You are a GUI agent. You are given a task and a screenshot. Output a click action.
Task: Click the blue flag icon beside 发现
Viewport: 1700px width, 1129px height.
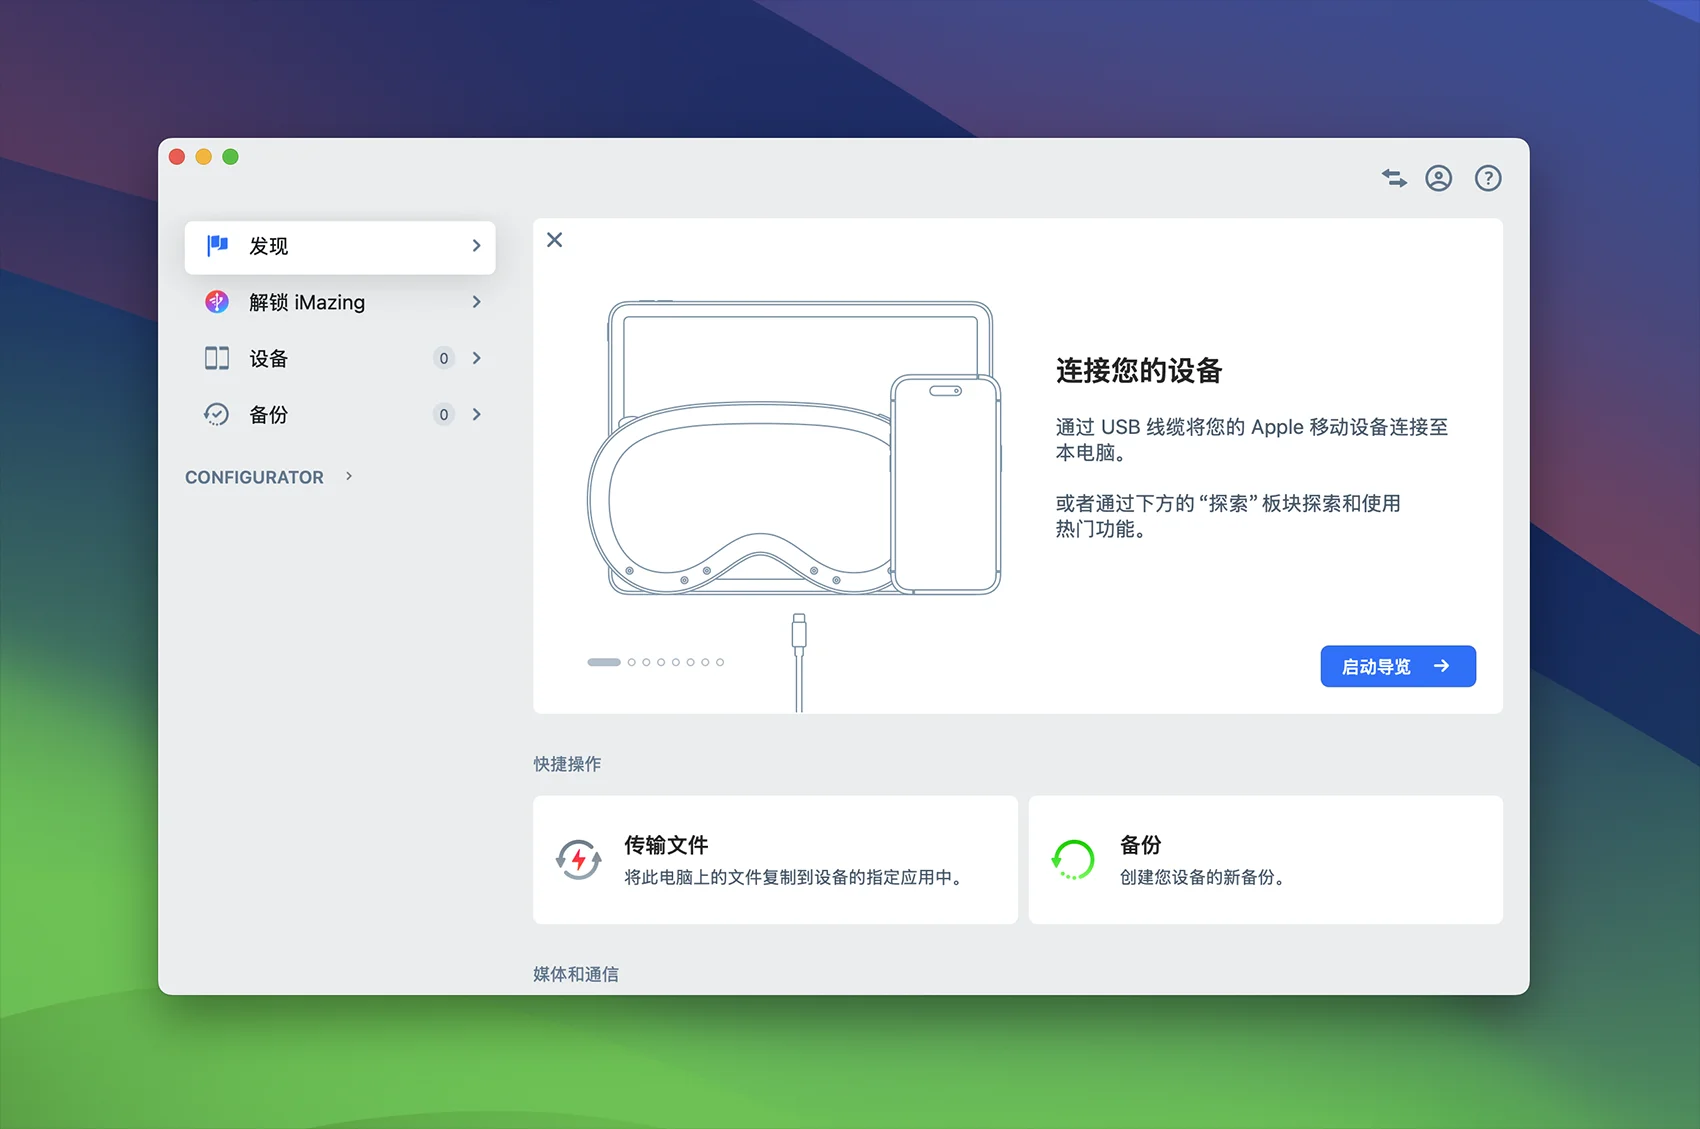(x=217, y=246)
